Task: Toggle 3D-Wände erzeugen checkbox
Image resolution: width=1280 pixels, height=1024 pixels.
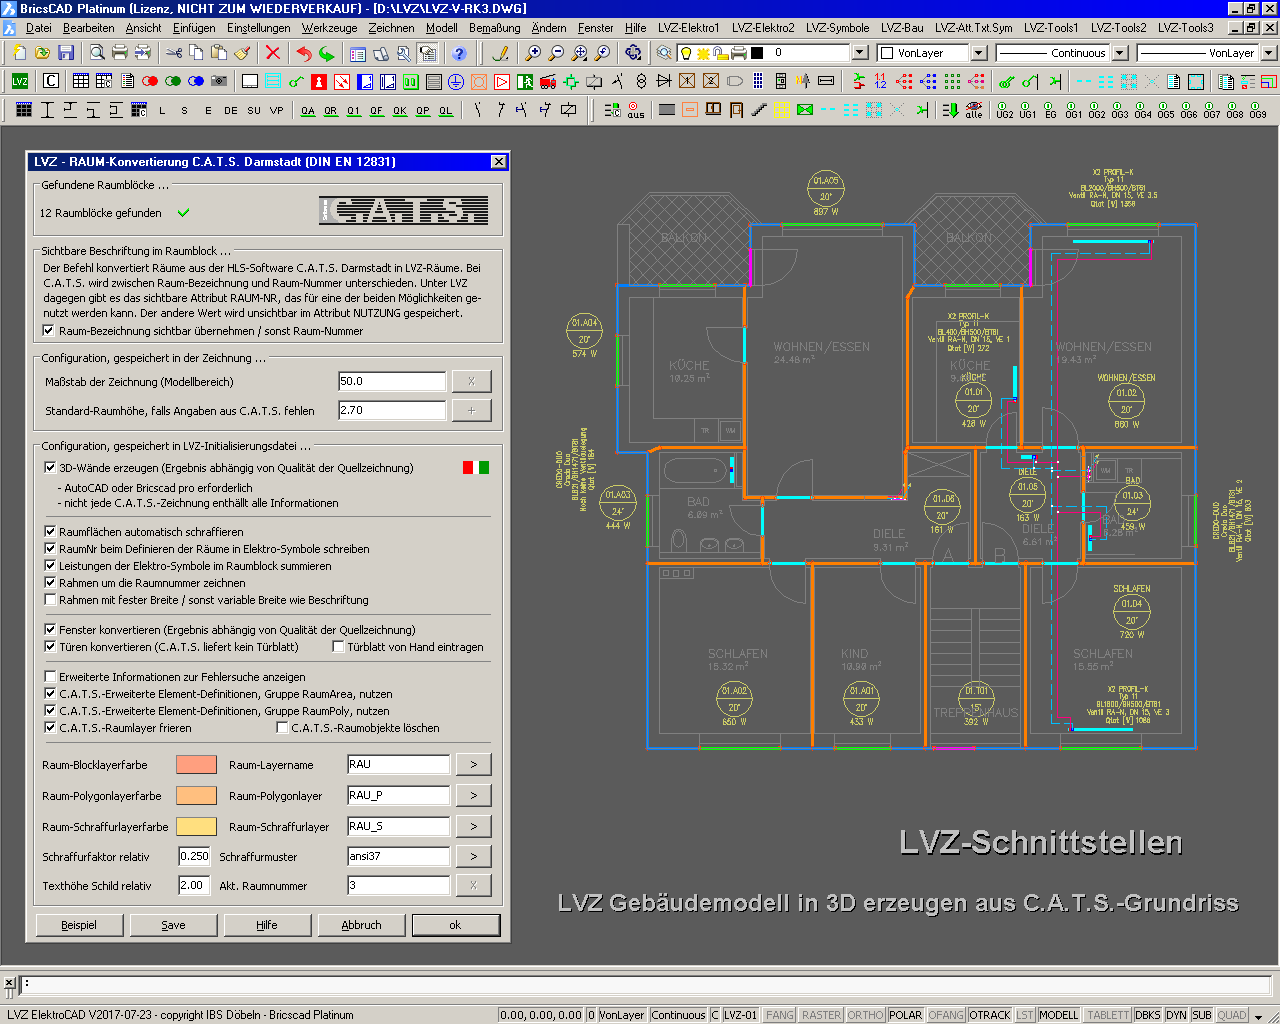Action: pyautogui.click(x=50, y=468)
